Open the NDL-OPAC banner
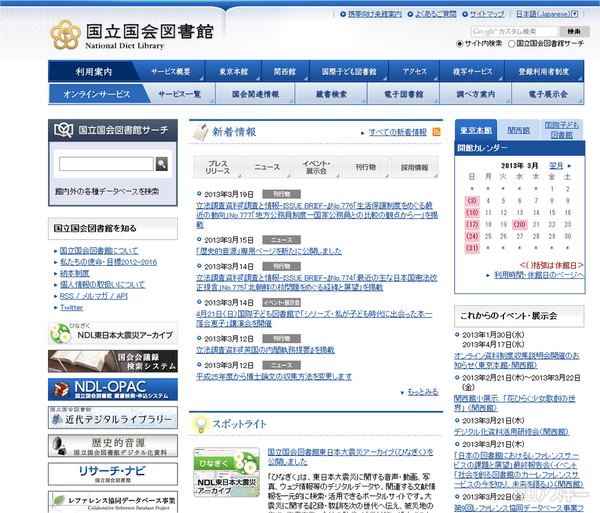The height and width of the screenshot is (513, 600). click(113, 389)
